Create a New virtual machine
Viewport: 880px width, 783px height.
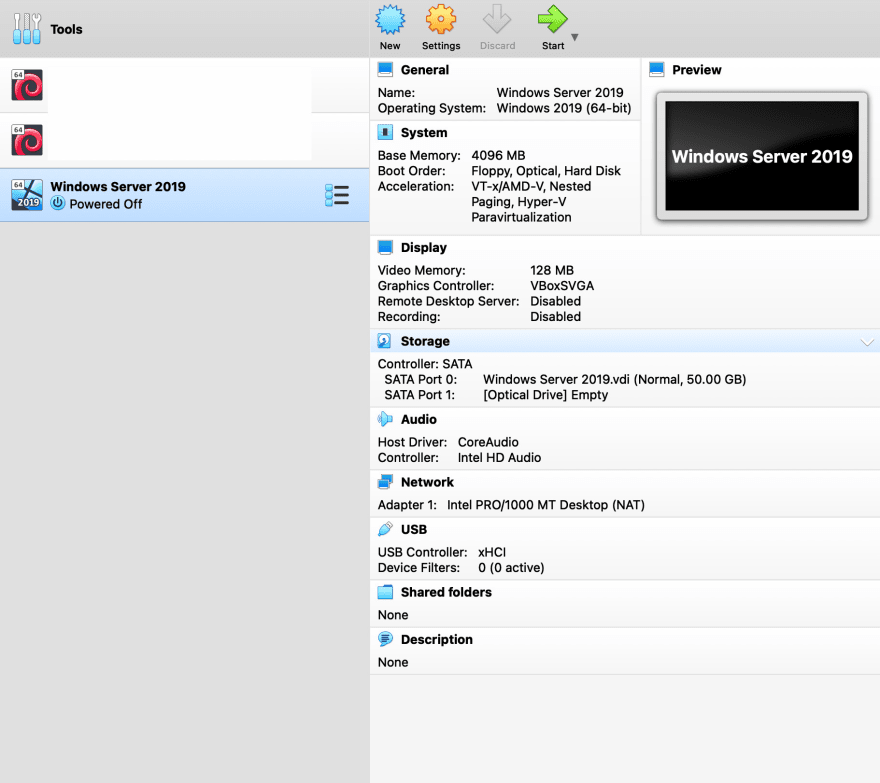point(390,27)
